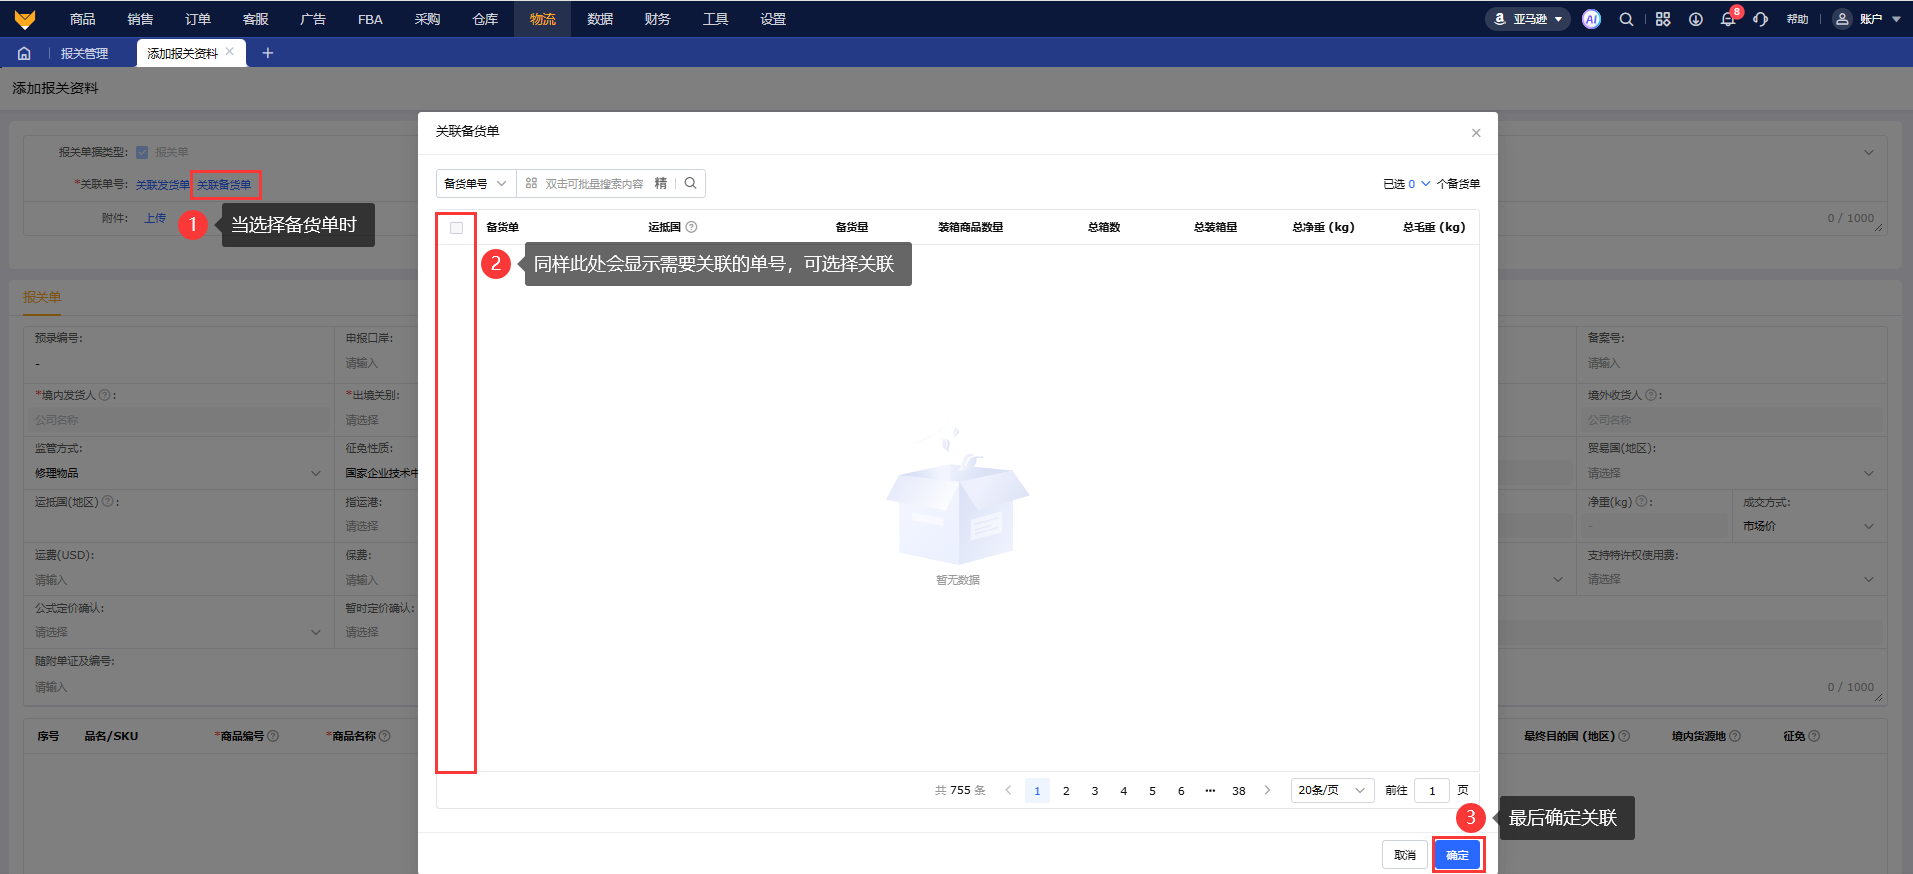The height and width of the screenshot is (874, 1913).
Task: Open the 订单 menu
Action: pos(198,19)
